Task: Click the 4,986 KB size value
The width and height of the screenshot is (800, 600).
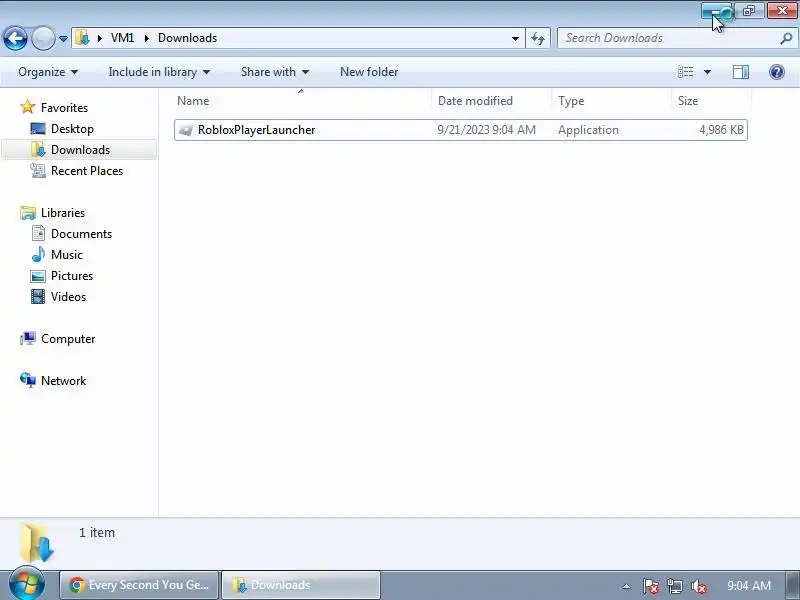Action: 721,130
